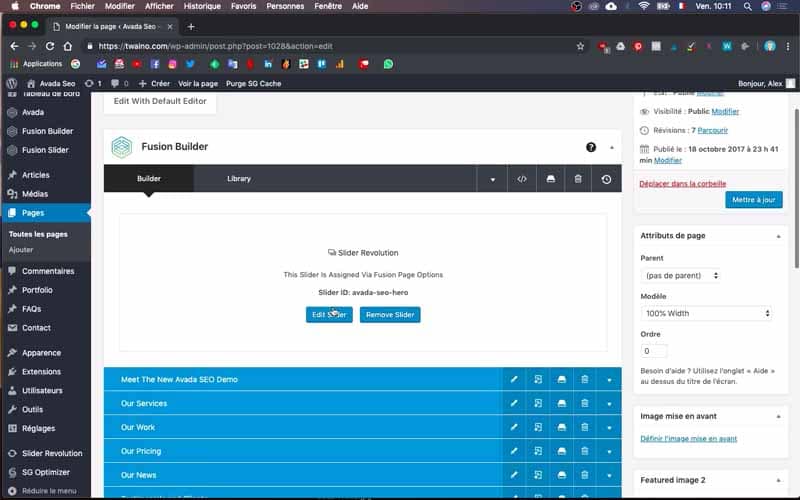Click the Remove Slider button
This screenshot has height=500, width=800.
click(x=390, y=315)
